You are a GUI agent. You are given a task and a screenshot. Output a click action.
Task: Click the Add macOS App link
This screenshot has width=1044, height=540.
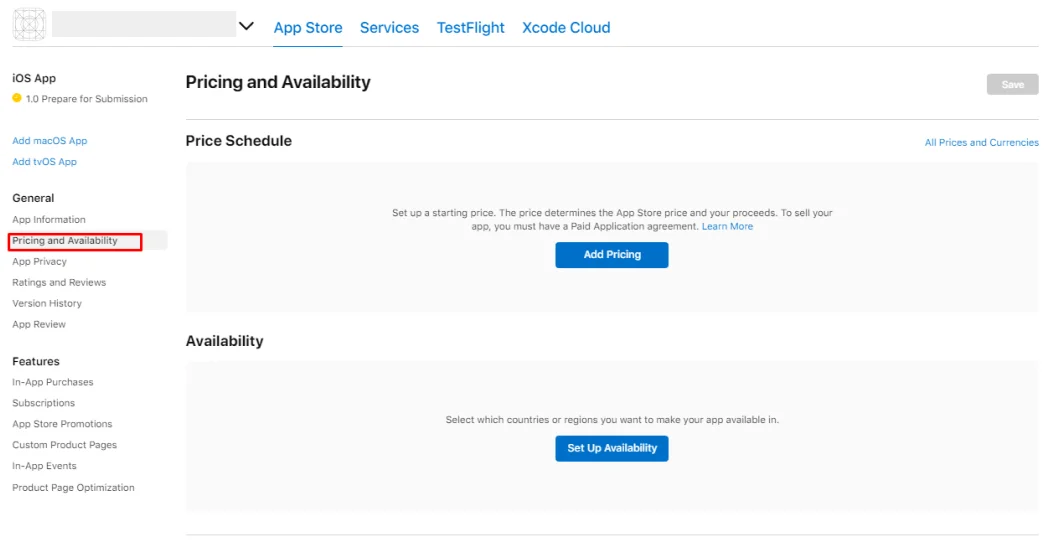[50, 140]
